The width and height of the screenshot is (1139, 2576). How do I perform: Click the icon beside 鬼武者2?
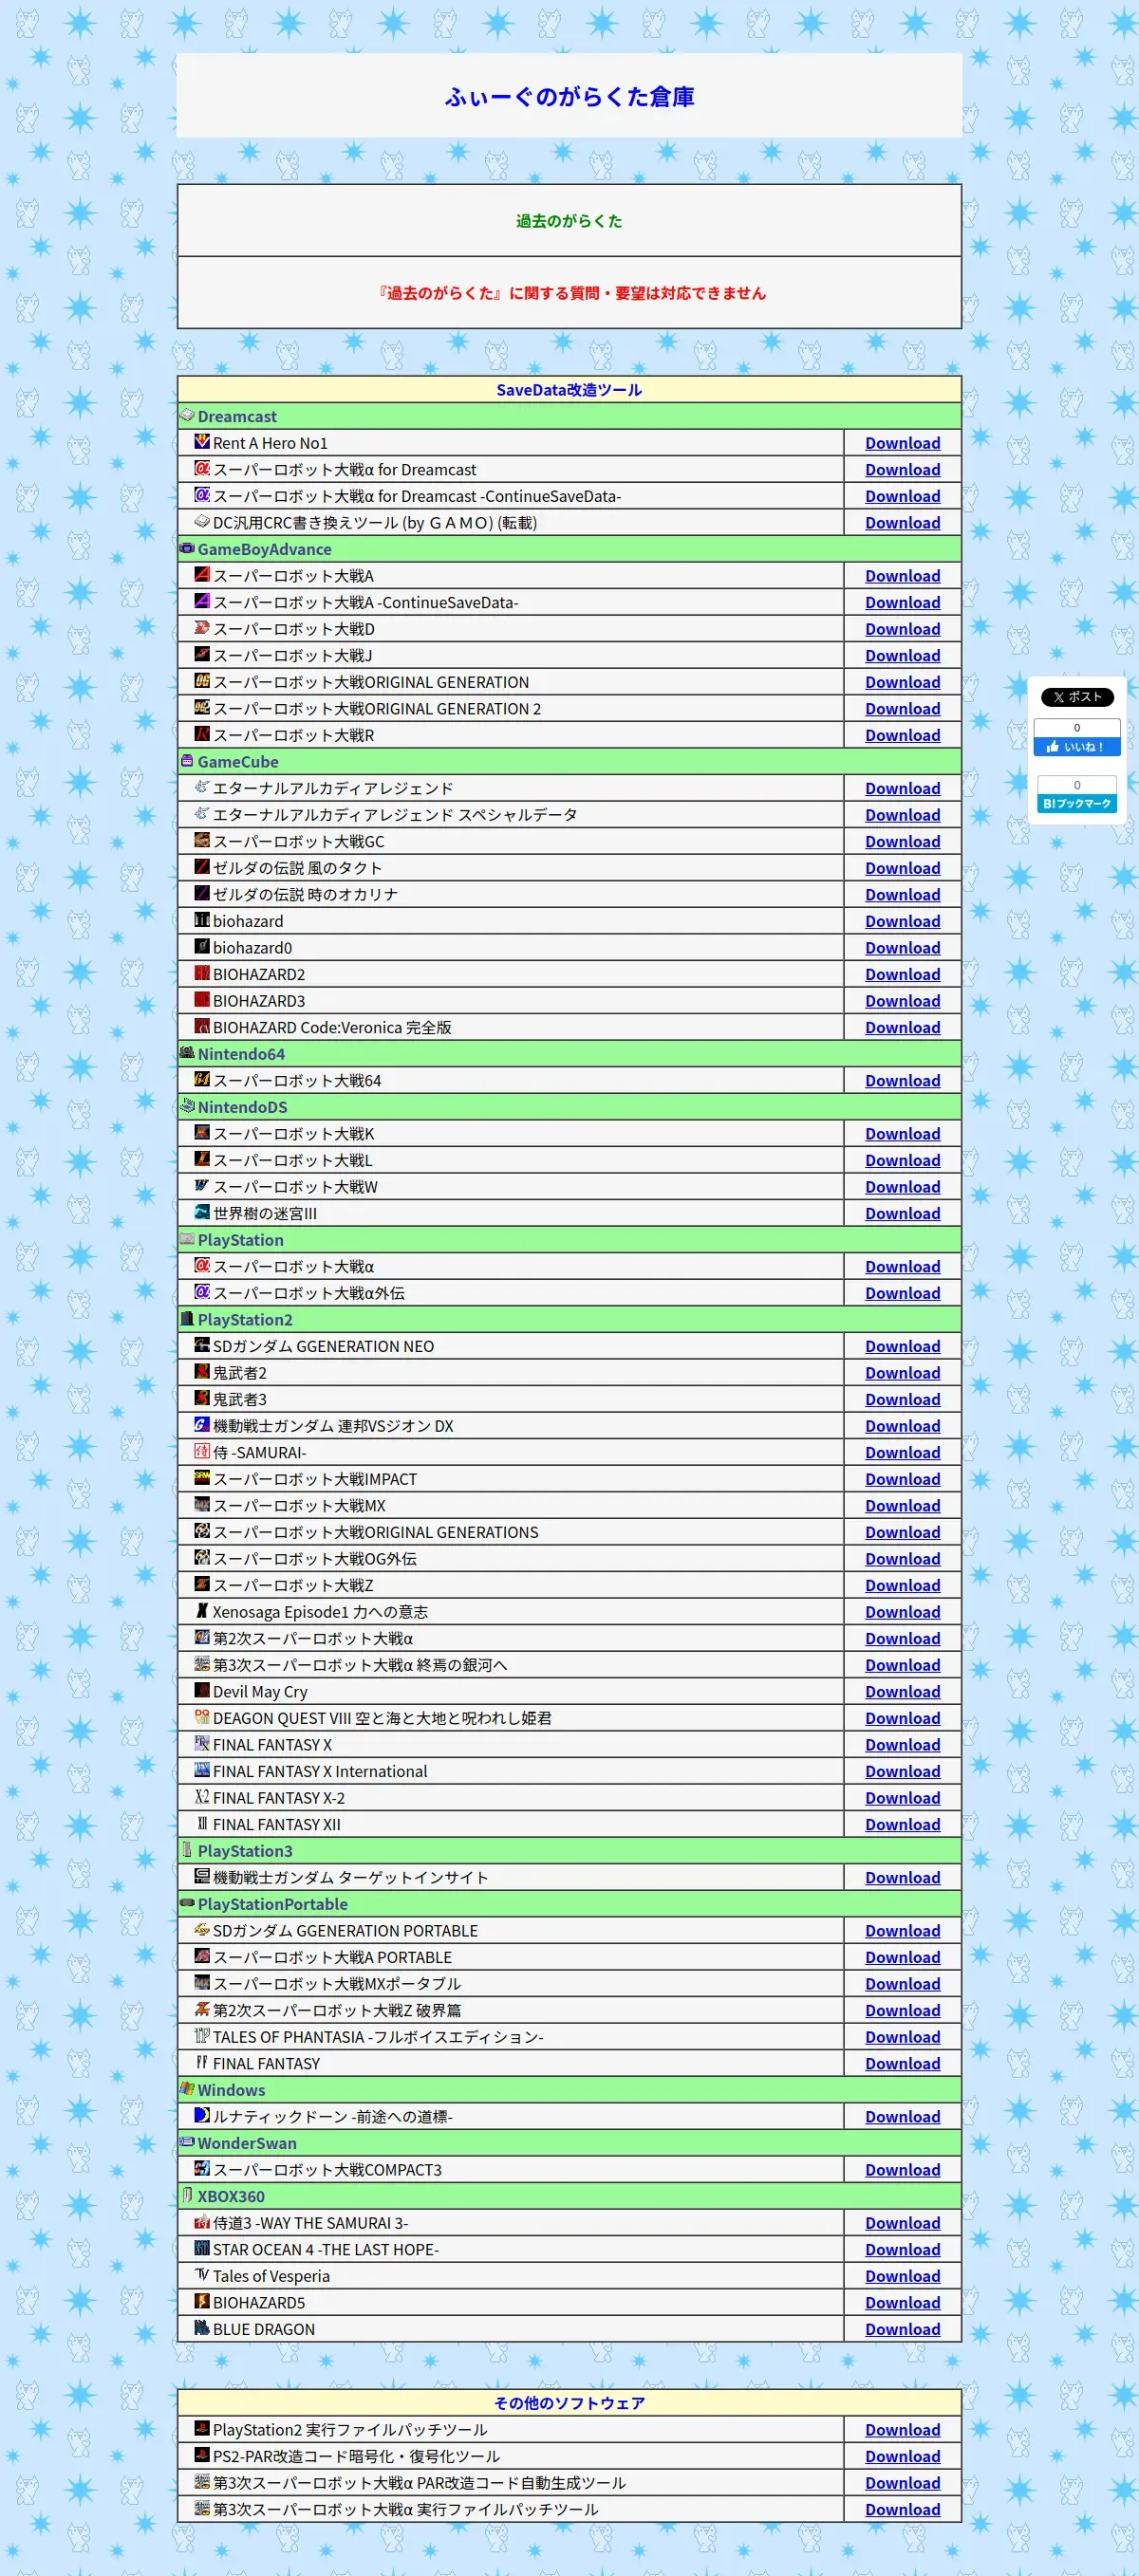[x=202, y=1371]
